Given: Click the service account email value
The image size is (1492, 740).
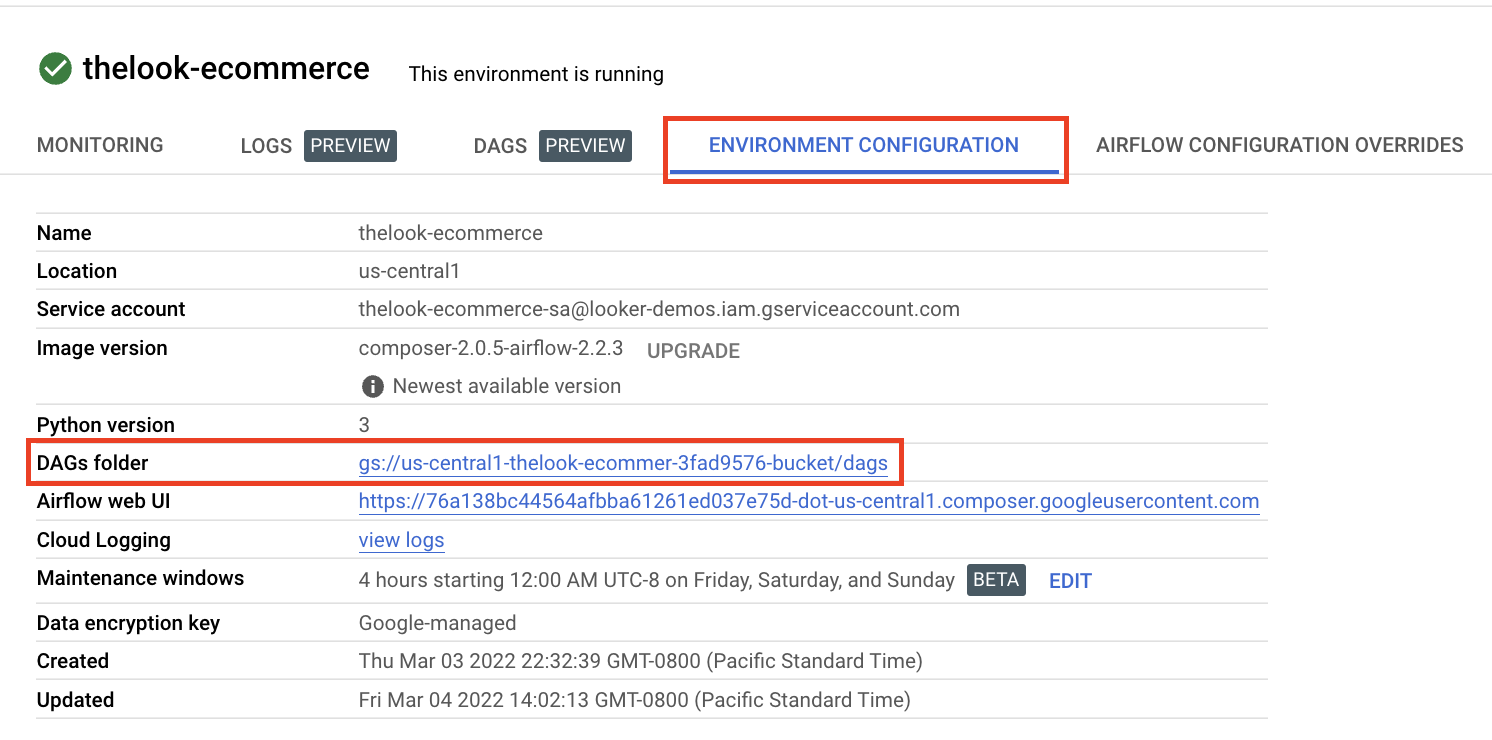Looking at the screenshot, I should (659, 309).
